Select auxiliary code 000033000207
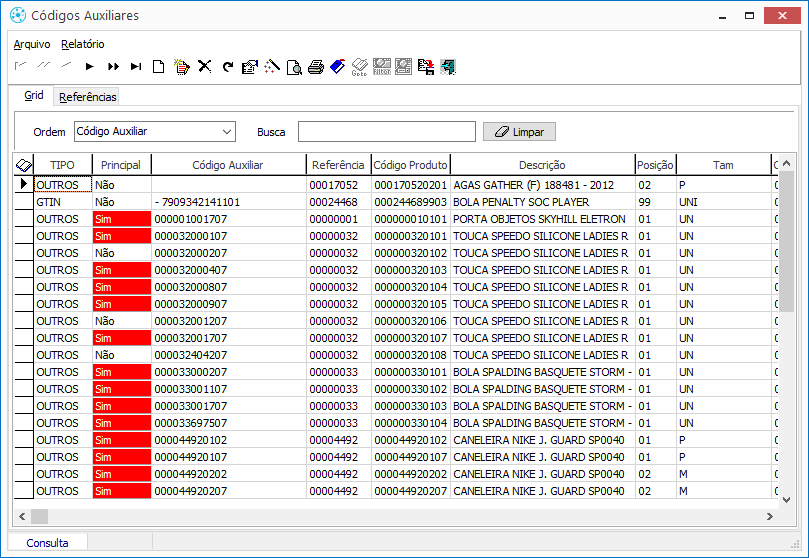Viewport: 809px width, 558px height. point(229,372)
